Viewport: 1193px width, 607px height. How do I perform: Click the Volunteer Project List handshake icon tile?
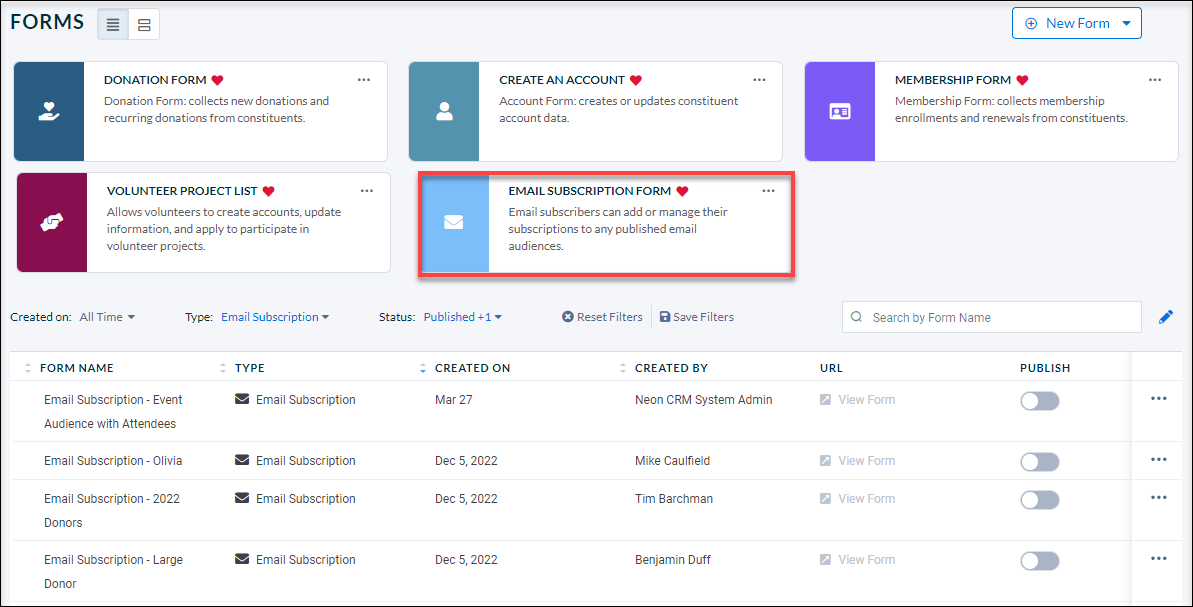coord(52,223)
